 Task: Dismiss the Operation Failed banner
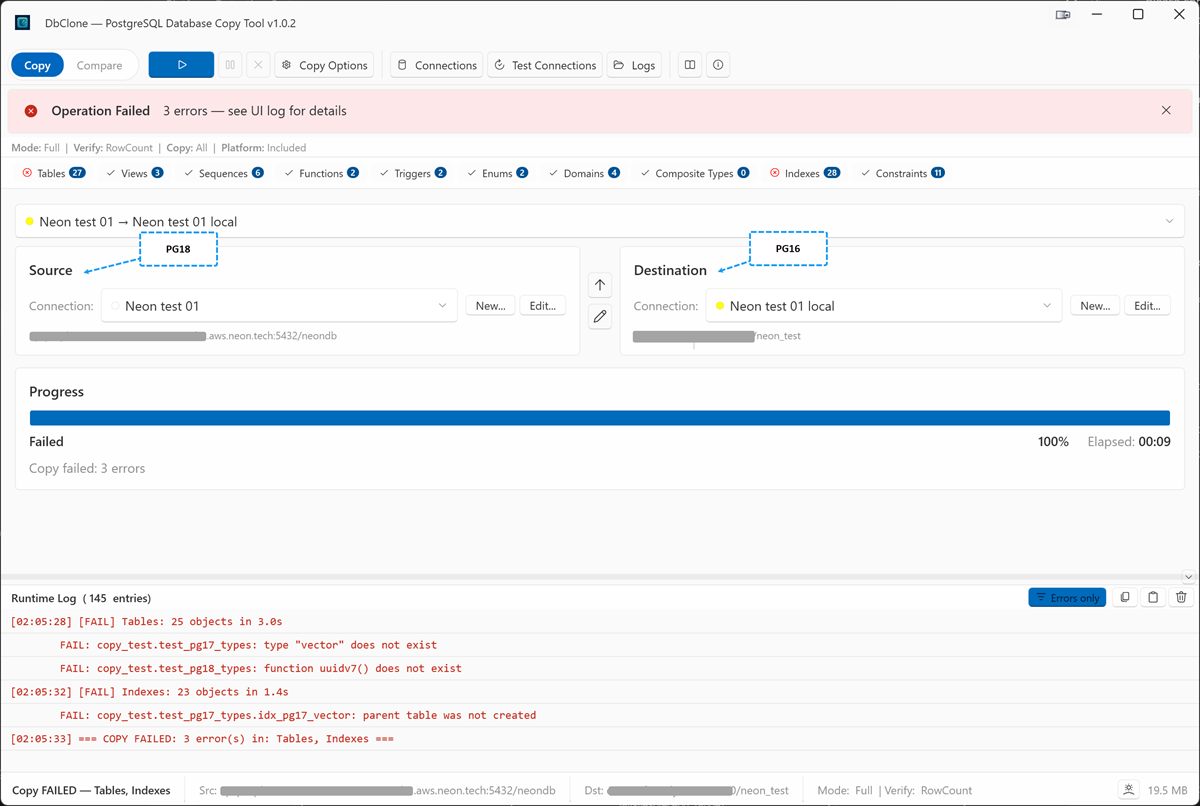1166,110
